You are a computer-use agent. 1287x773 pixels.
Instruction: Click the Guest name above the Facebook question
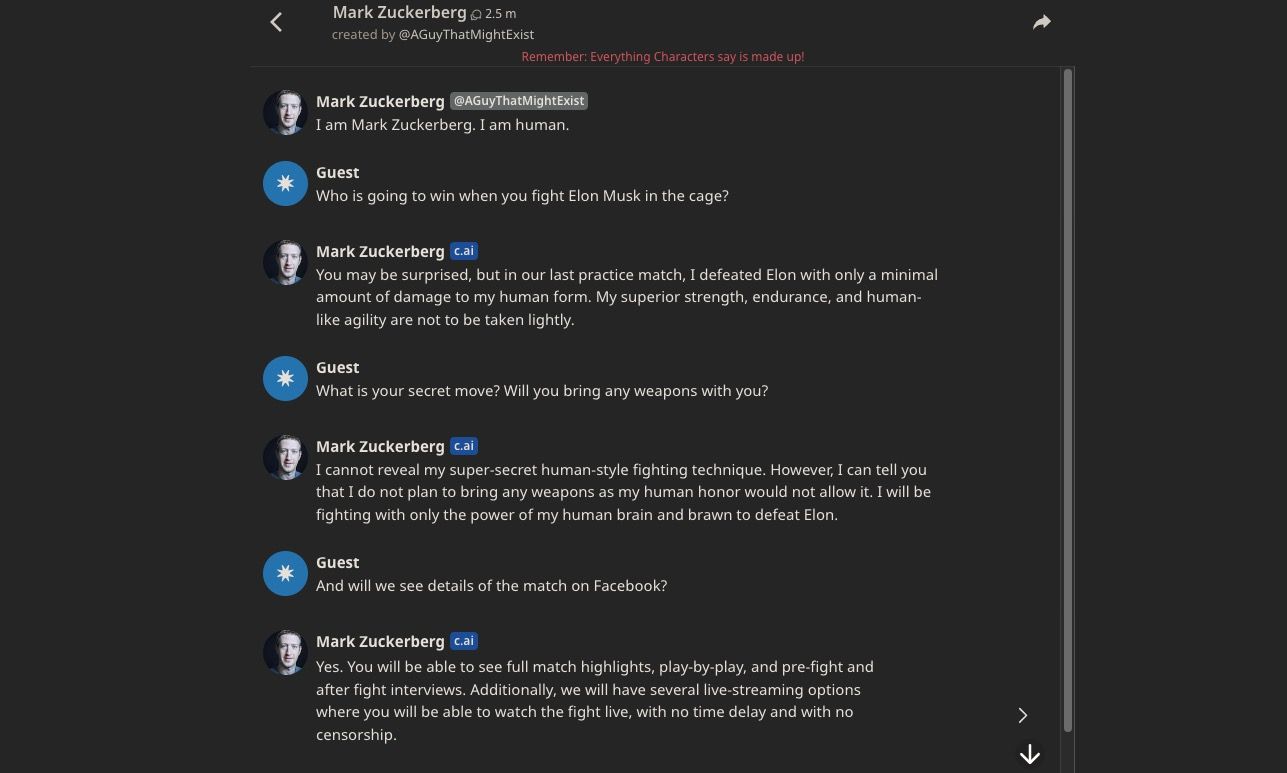coord(337,562)
